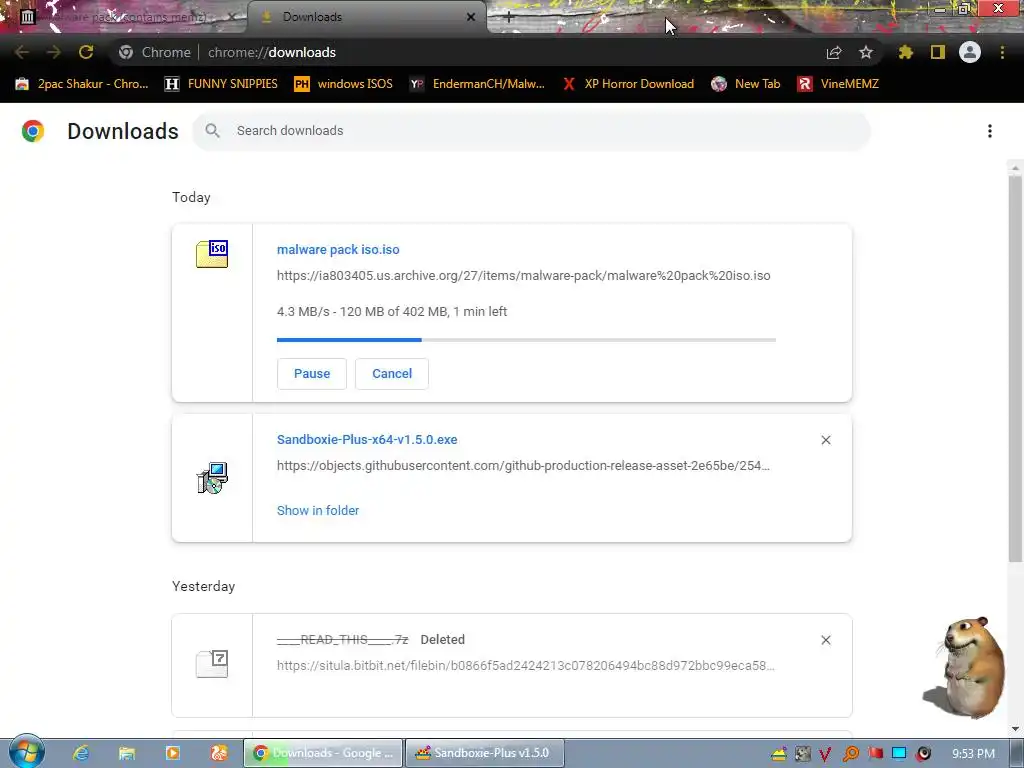Select the Downloads tab

[367, 18]
